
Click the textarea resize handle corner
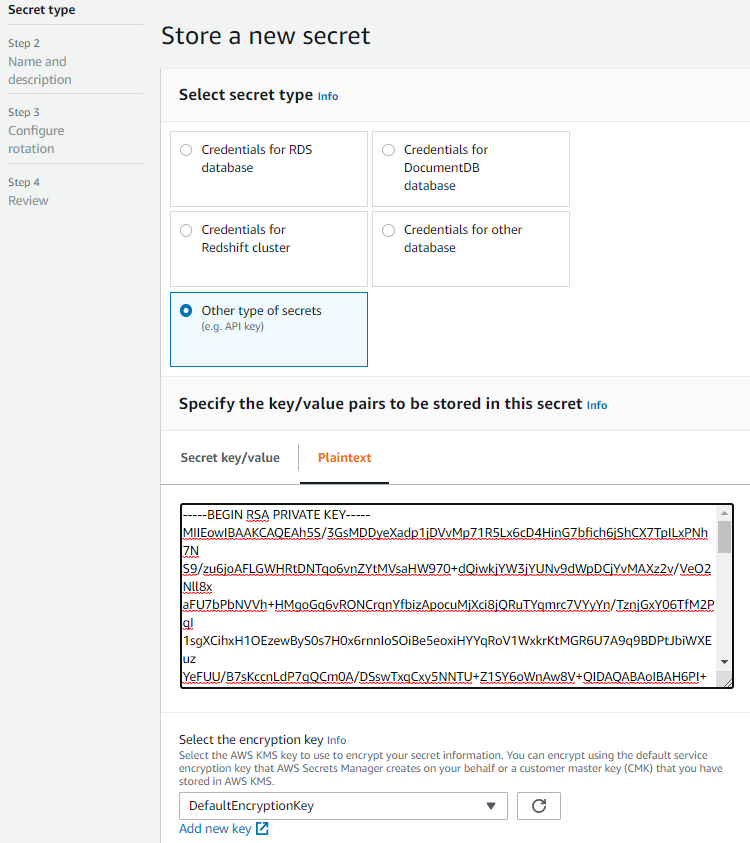point(727,682)
